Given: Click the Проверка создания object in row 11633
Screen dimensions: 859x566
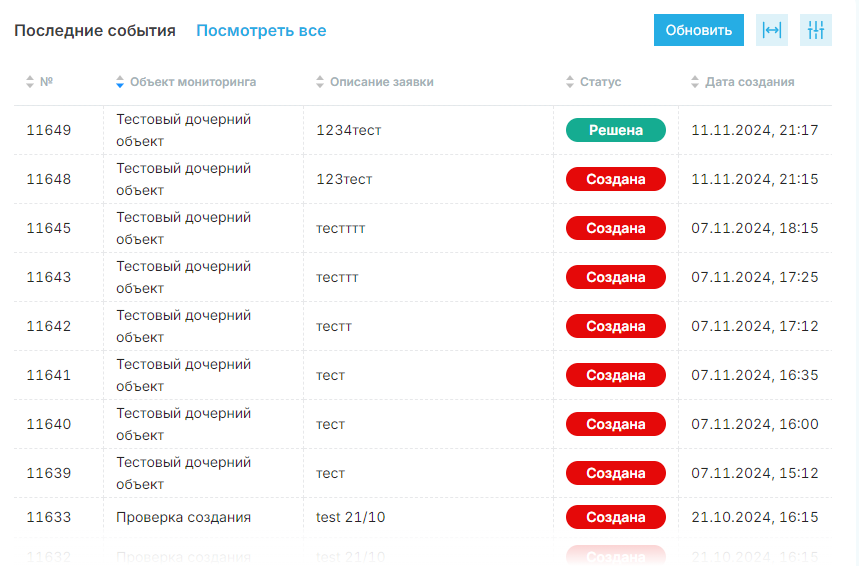Looking at the screenshot, I should (x=184, y=517).
